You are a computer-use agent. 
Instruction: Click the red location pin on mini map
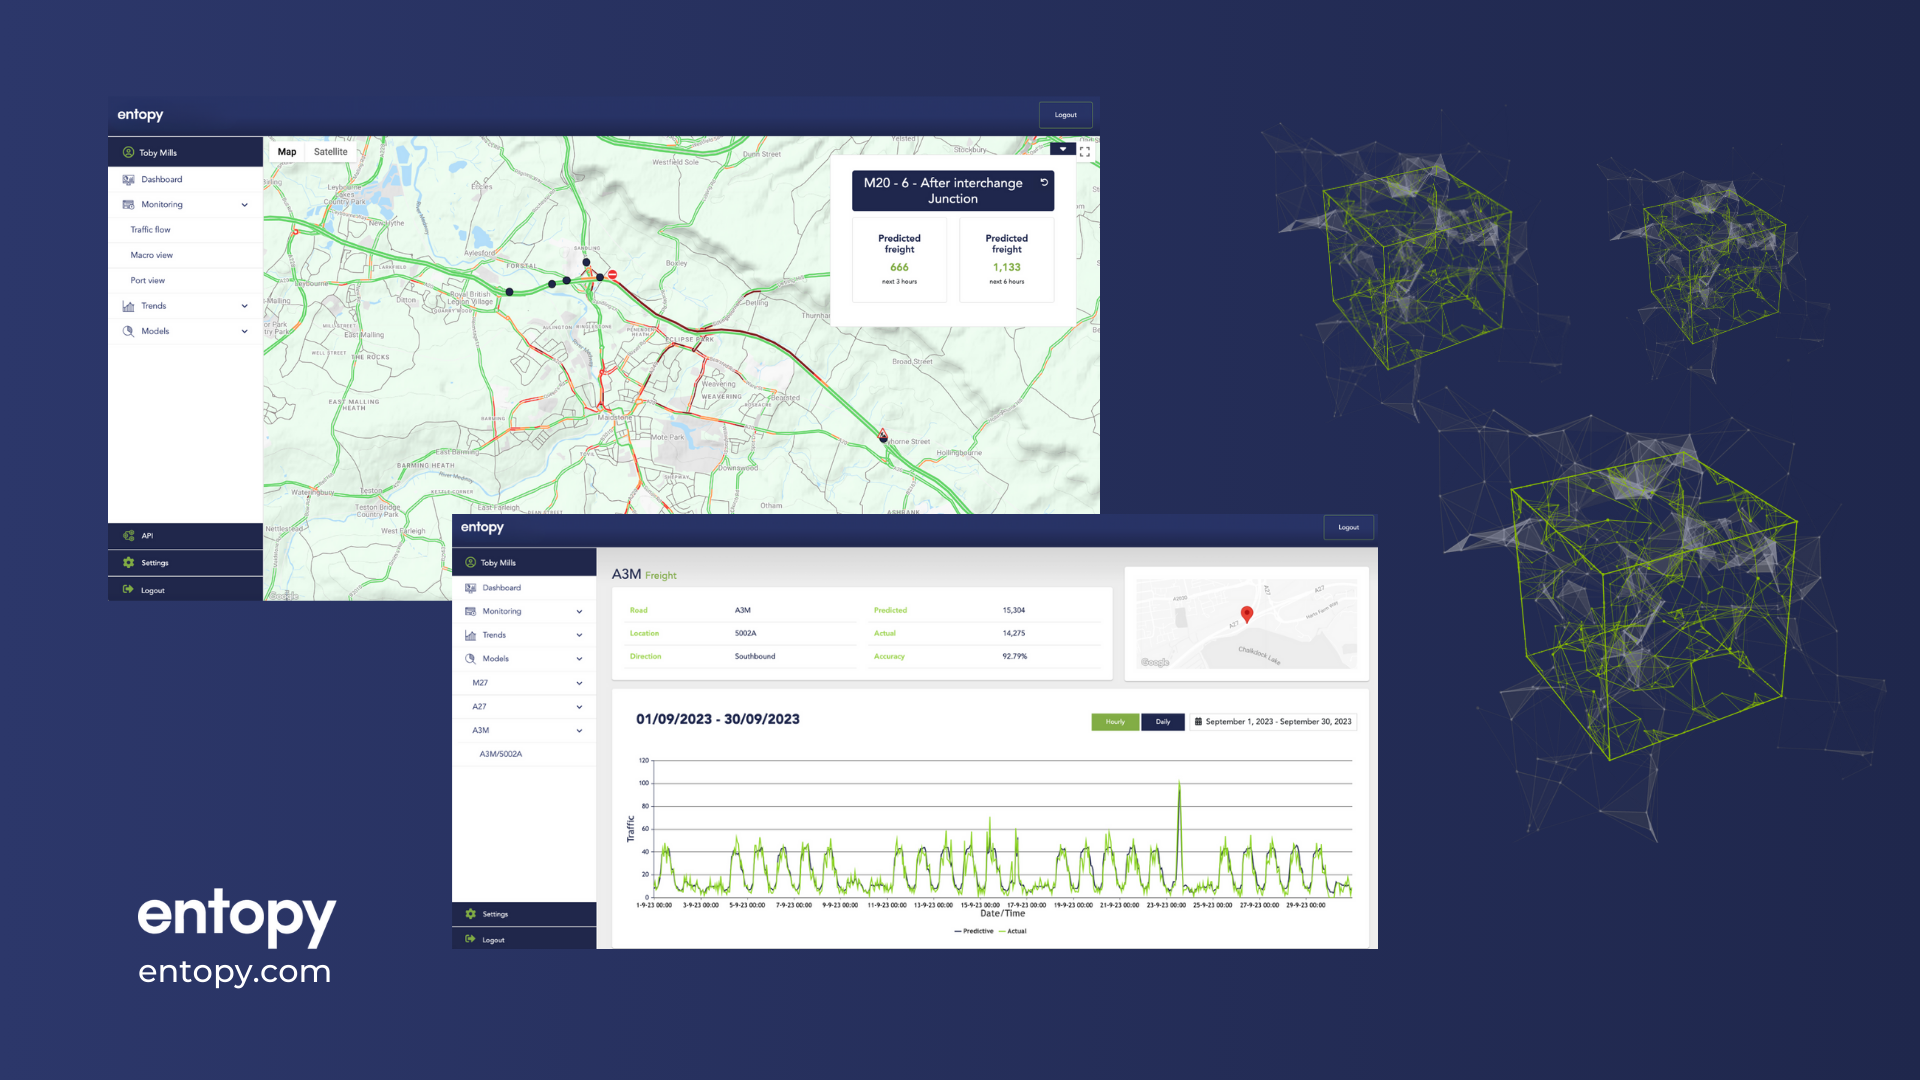click(1247, 614)
